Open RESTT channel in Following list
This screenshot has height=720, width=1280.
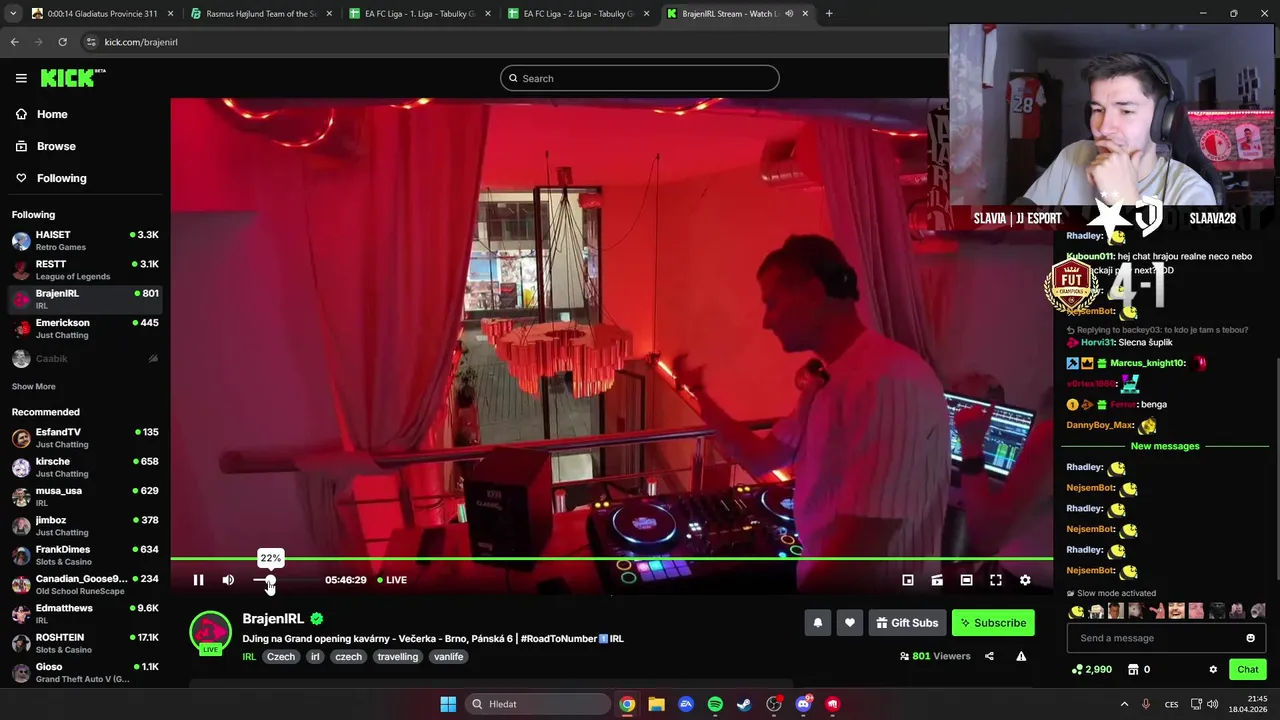click(85, 270)
